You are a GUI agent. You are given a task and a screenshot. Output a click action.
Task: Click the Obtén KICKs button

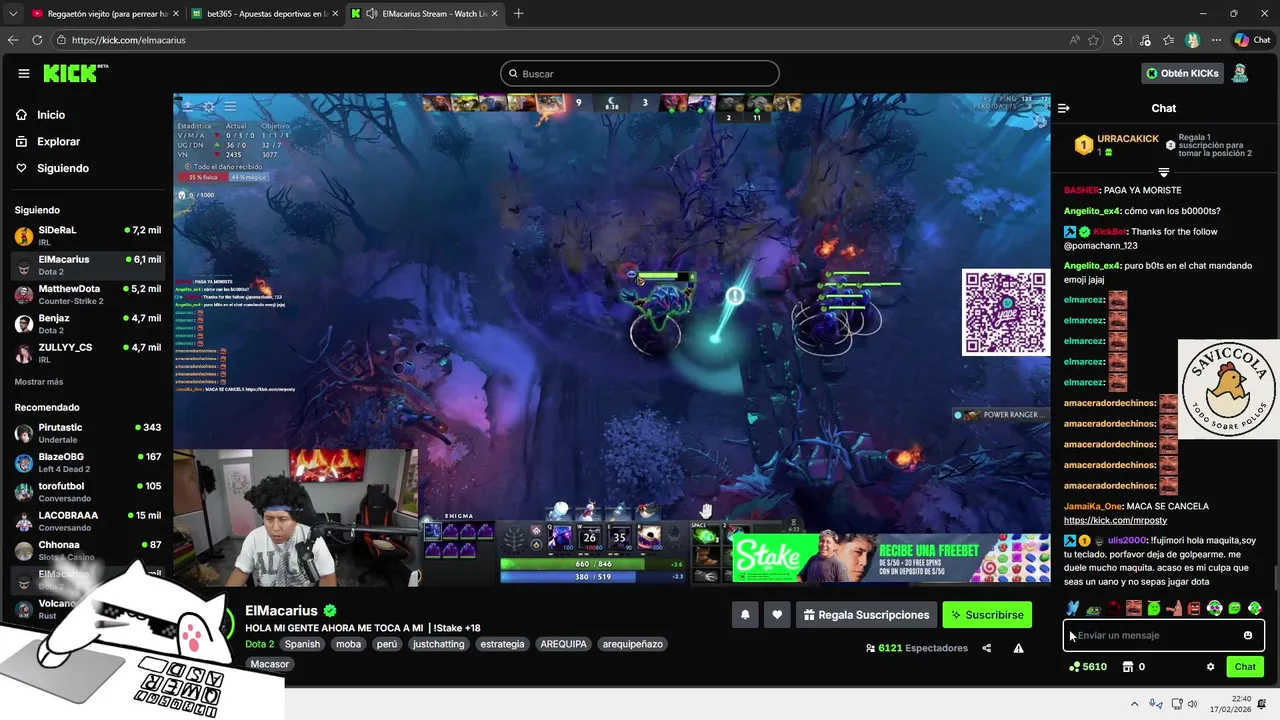(x=1182, y=73)
